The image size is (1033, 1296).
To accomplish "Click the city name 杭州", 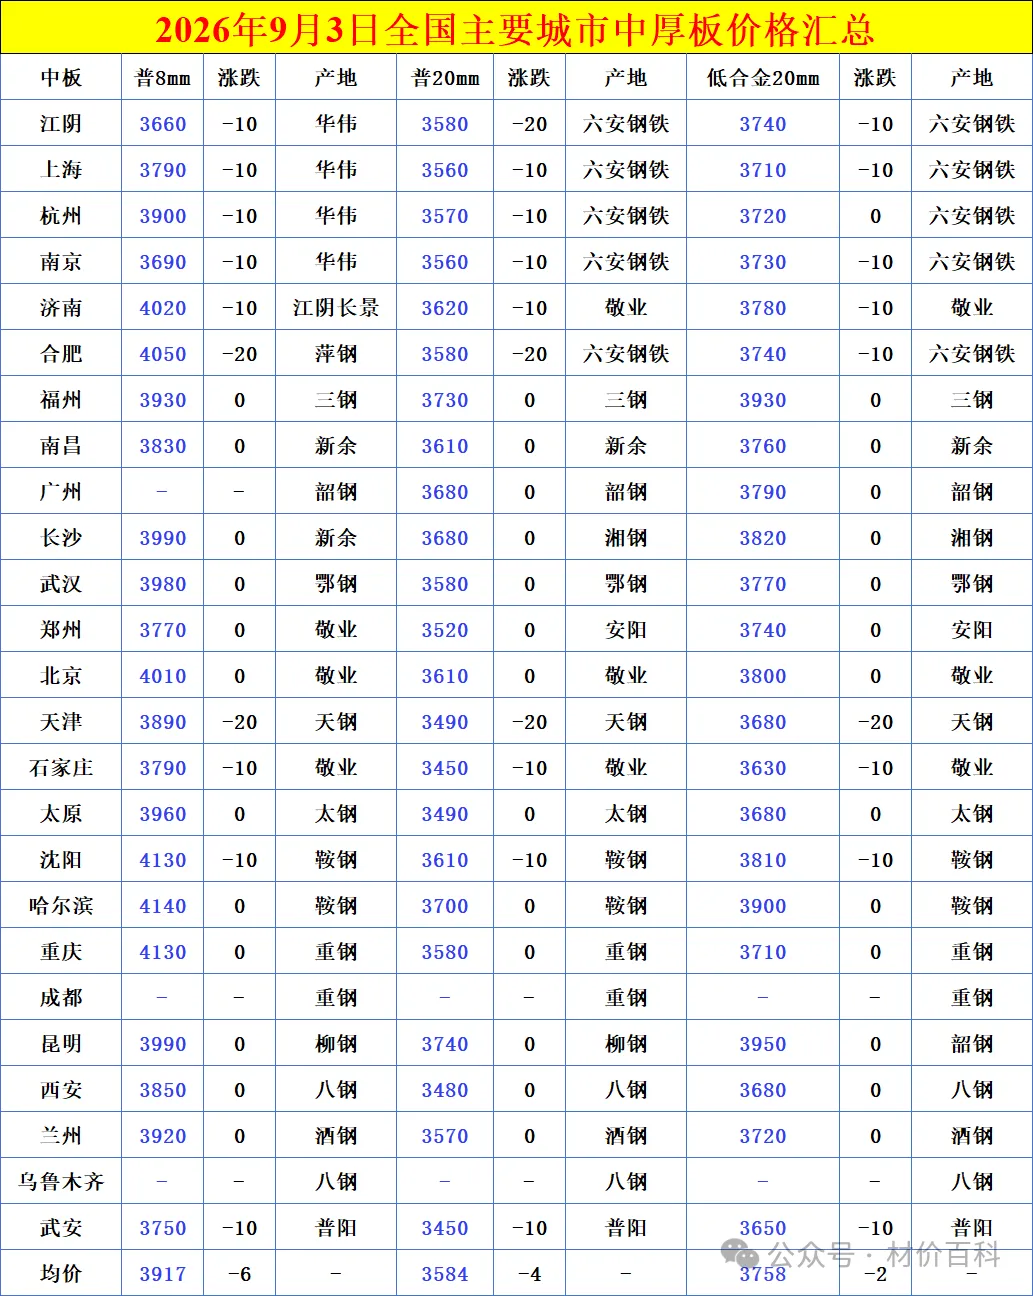I will pyautogui.click(x=61, y=216).
